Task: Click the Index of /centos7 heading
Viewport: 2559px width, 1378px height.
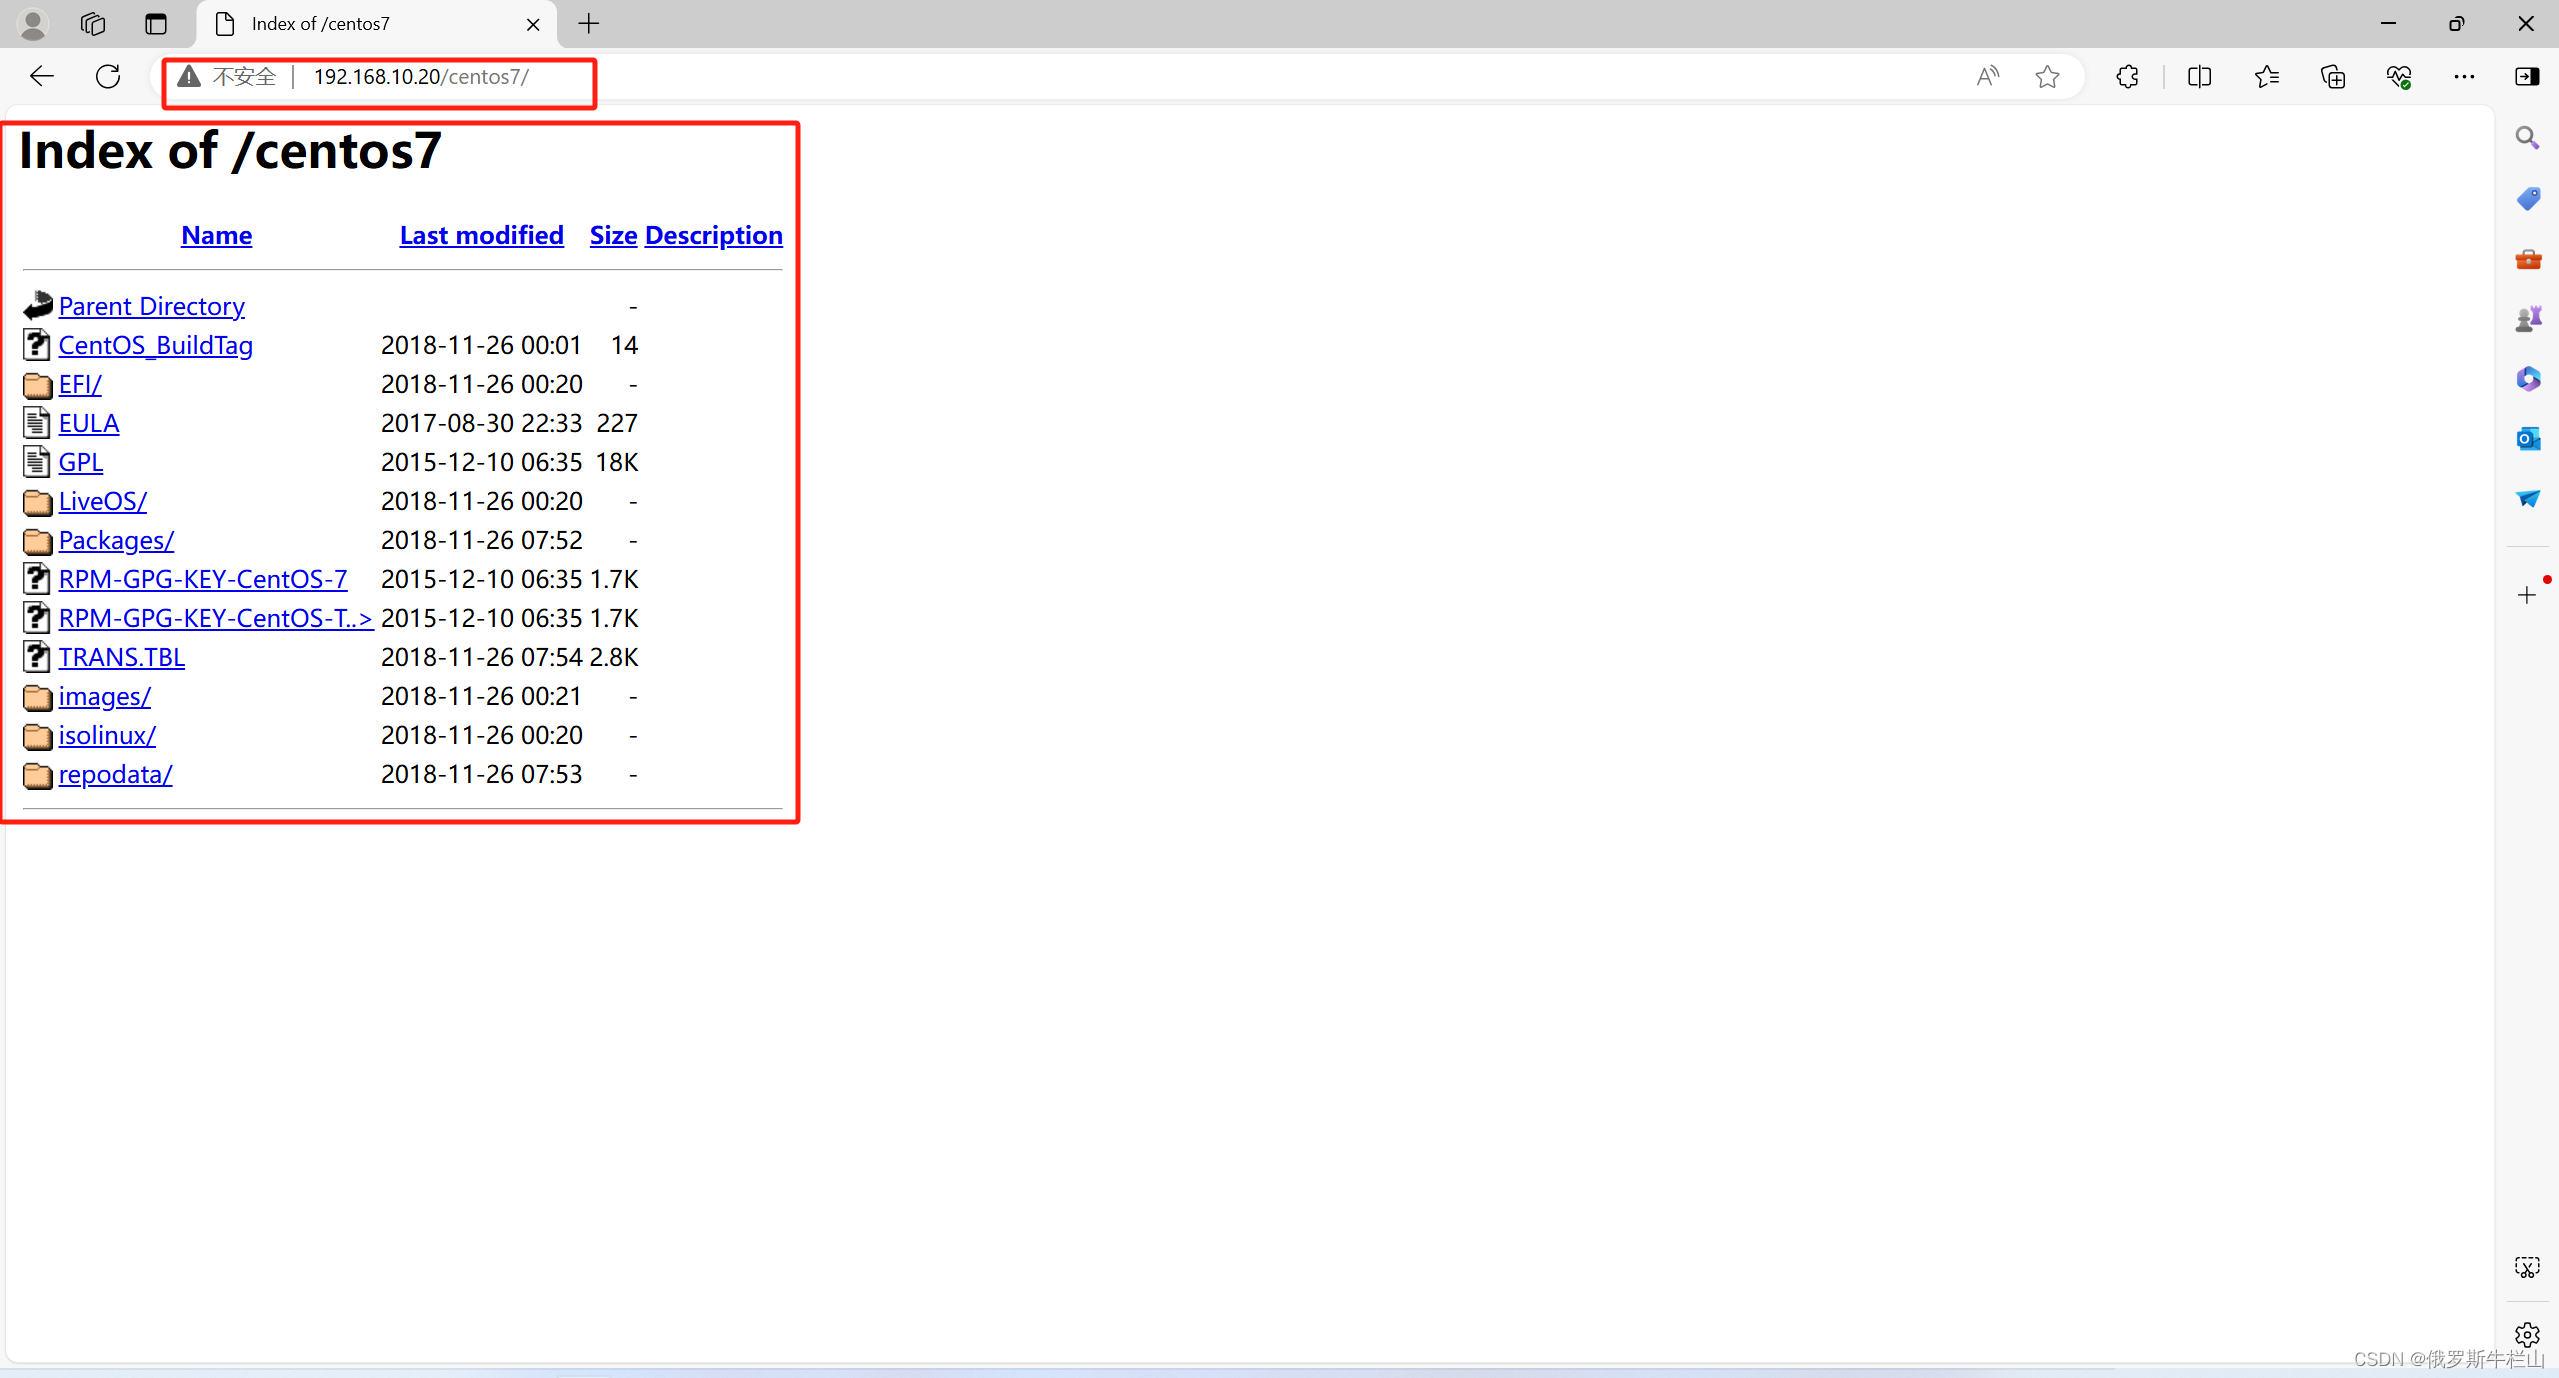Action: (230, 151)
